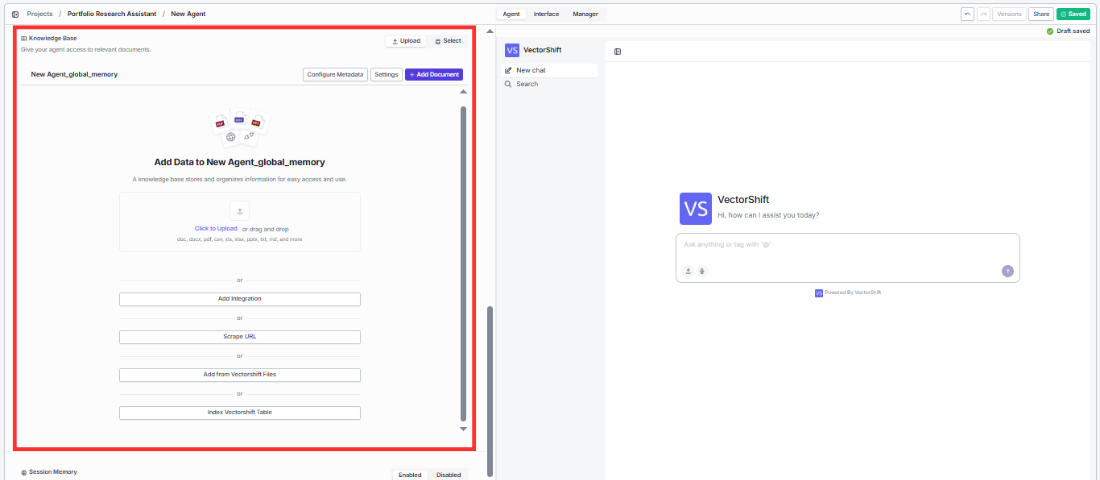Screen dimensions: 1100x480
Task: Disable Session Memory
Action: tap(448, 475)
